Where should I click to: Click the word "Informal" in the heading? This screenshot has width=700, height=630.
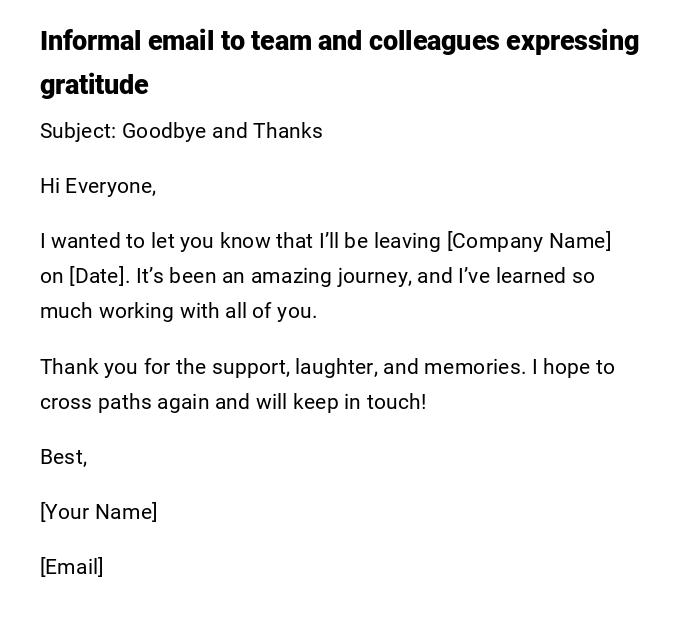[90, 41]
